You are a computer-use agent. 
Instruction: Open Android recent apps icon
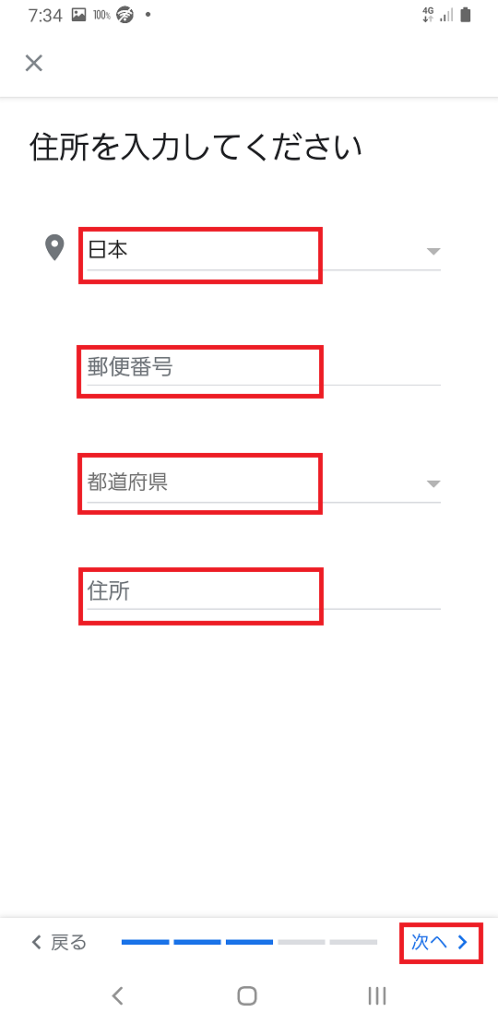377,995
